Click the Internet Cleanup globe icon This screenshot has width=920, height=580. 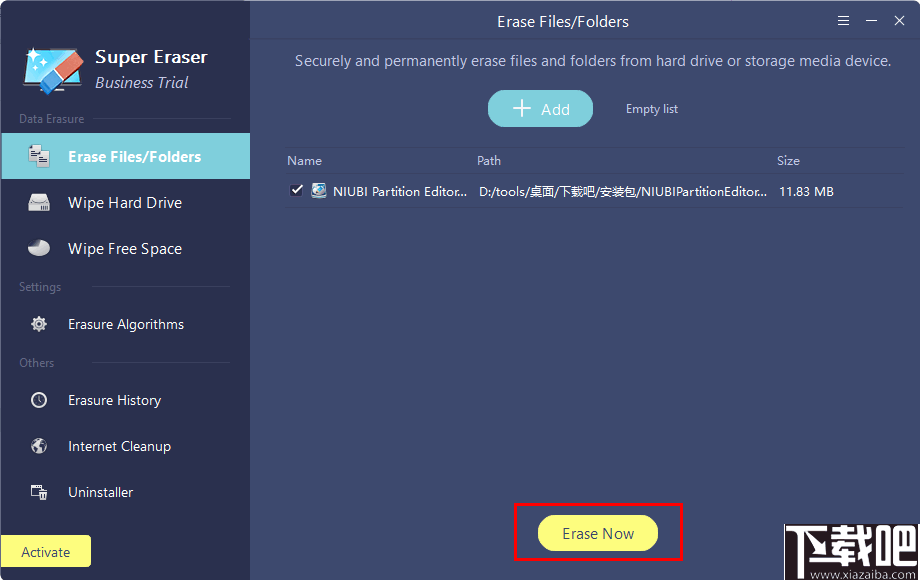click(x=38, y=446)
